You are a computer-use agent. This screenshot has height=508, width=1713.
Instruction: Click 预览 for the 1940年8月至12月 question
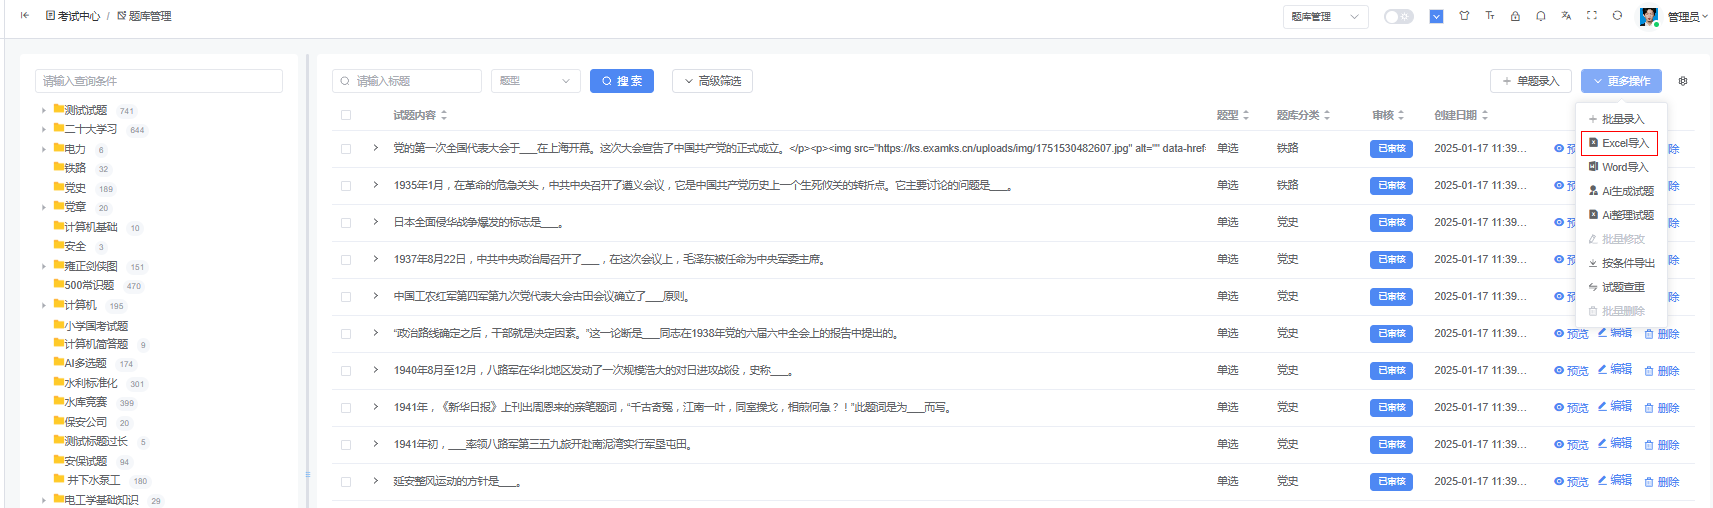(x=1571, y=371)
